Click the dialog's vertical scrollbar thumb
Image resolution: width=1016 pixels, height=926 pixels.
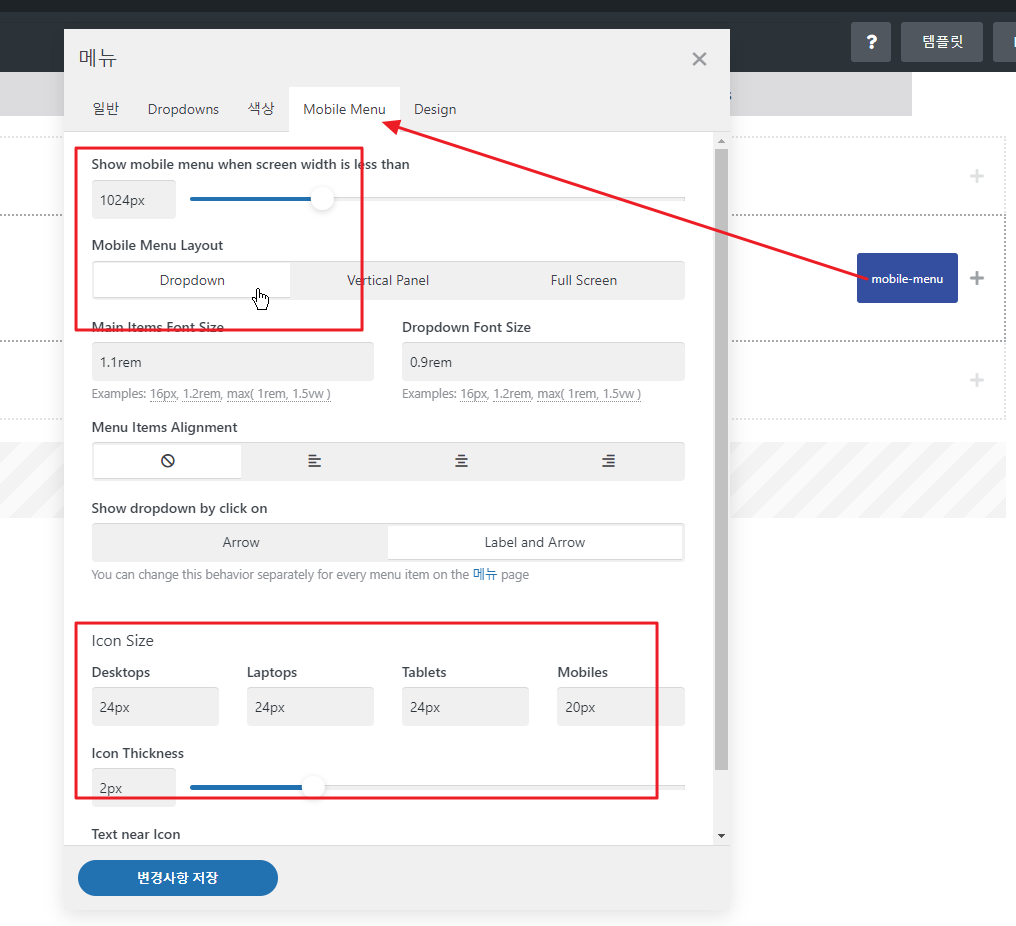[x=721, y=459]
